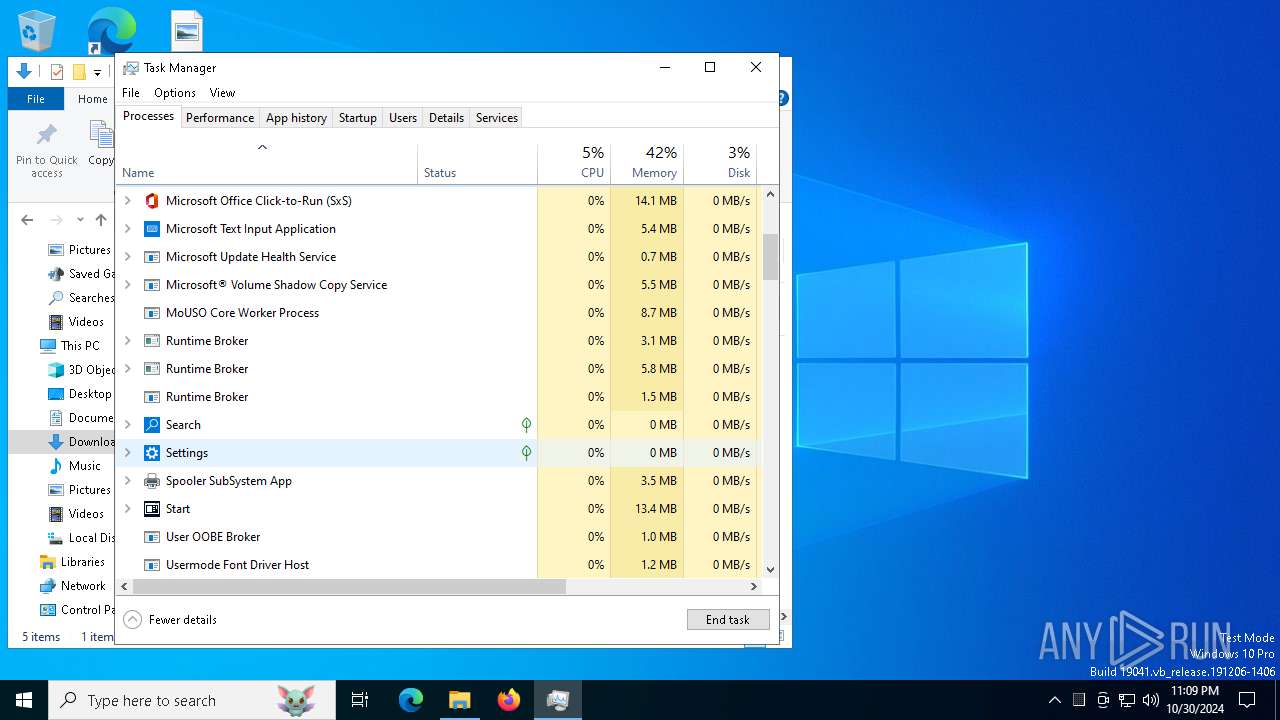Viewport: 1280px width, 720px height.
Task: Click the Volume Shadow Copy Service icon
Action: click(152, 285)
